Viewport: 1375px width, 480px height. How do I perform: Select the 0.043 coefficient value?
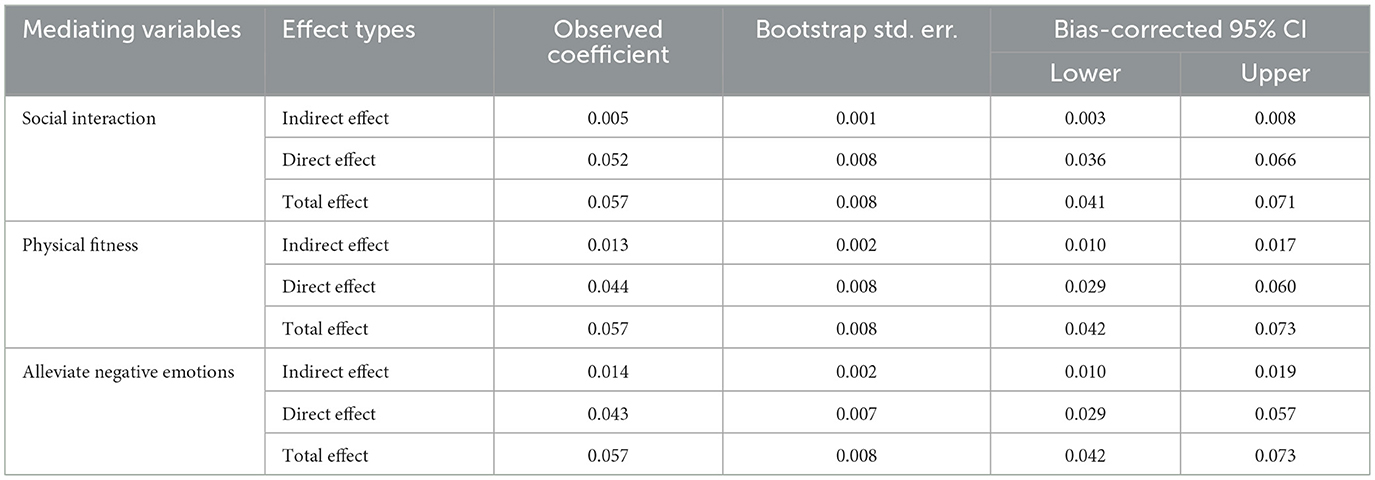608,414
